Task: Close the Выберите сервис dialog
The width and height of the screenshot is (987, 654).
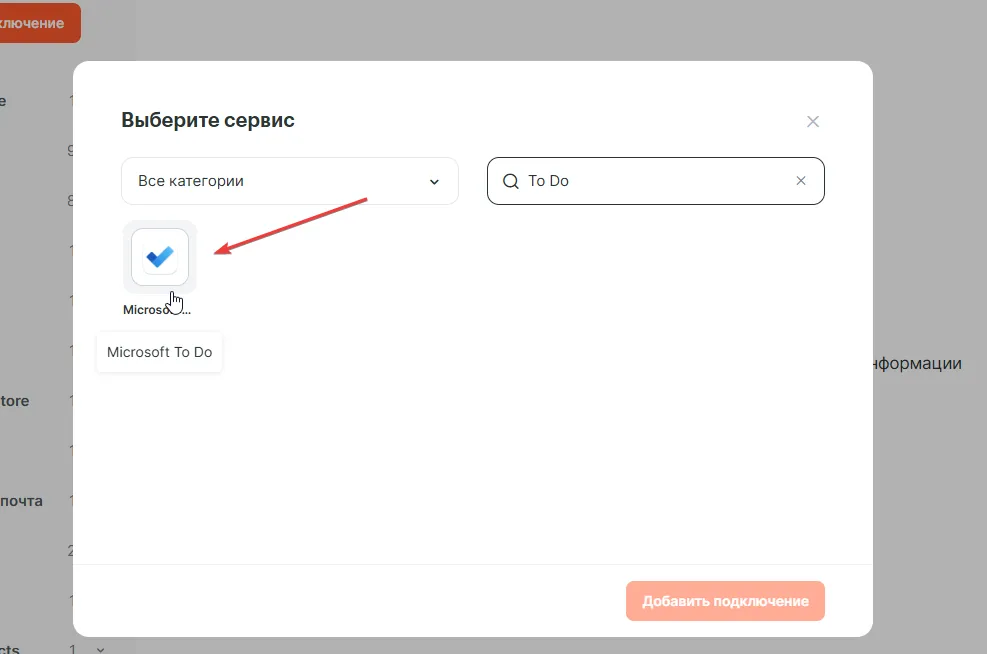Action: coord(813,122)
